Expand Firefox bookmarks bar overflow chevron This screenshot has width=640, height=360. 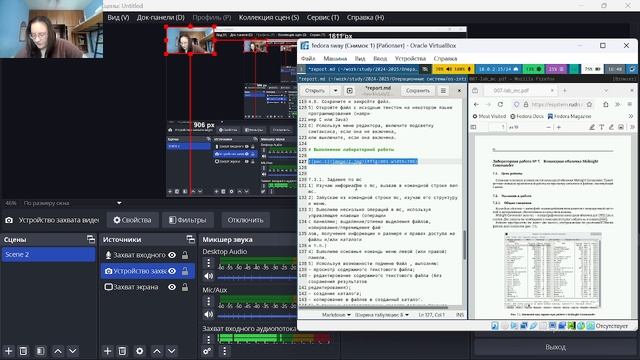tap(631, 116)
